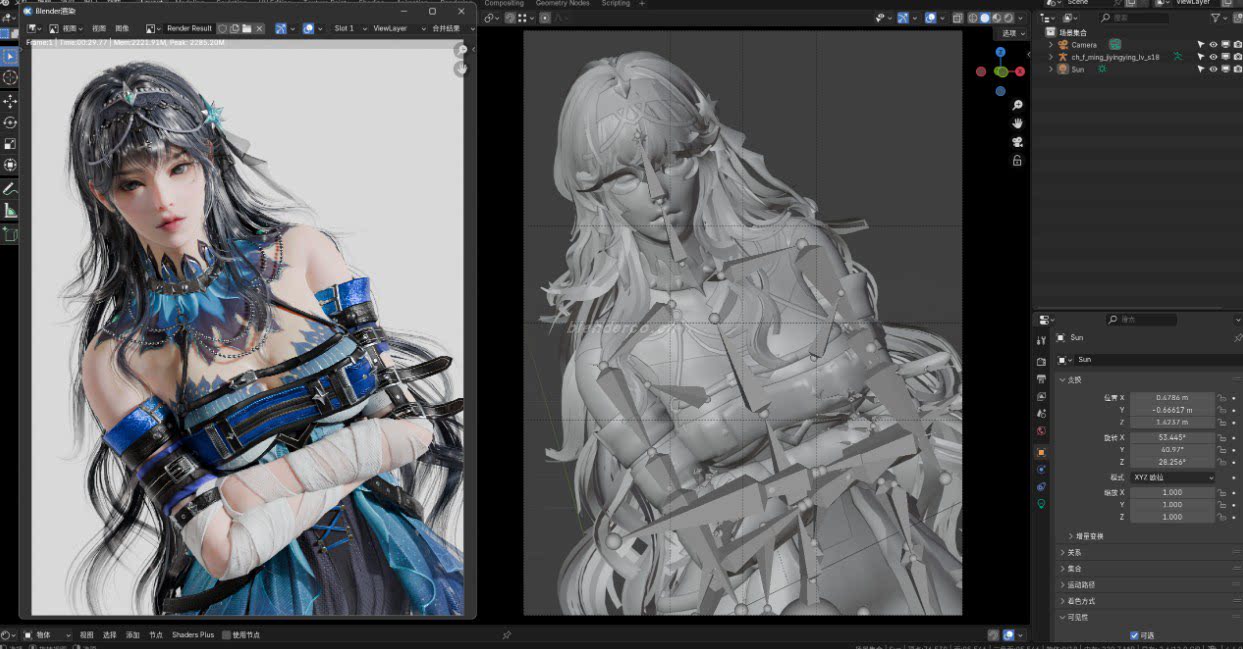Expand the Camera item in outliner
1243x649 pixels.
[x=1050, y=45]
